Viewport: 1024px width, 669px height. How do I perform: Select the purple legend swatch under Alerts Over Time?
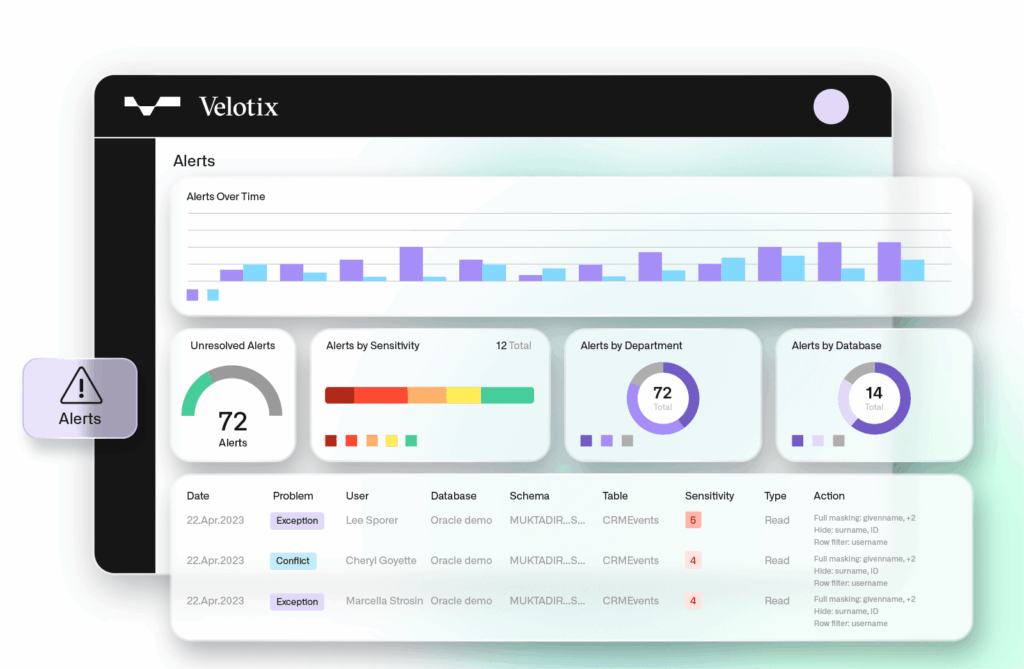pos(193,295)
